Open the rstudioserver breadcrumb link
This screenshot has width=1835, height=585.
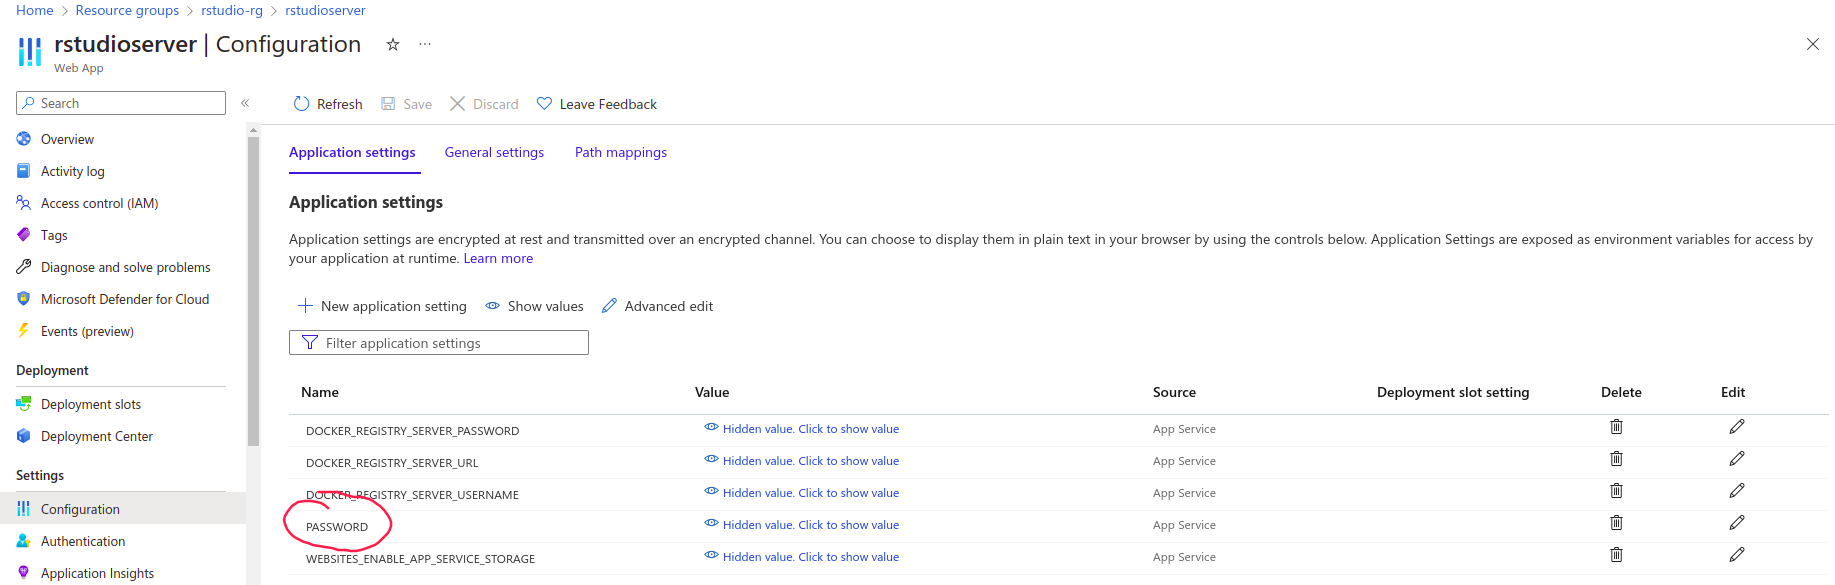[x=325, y=10]
